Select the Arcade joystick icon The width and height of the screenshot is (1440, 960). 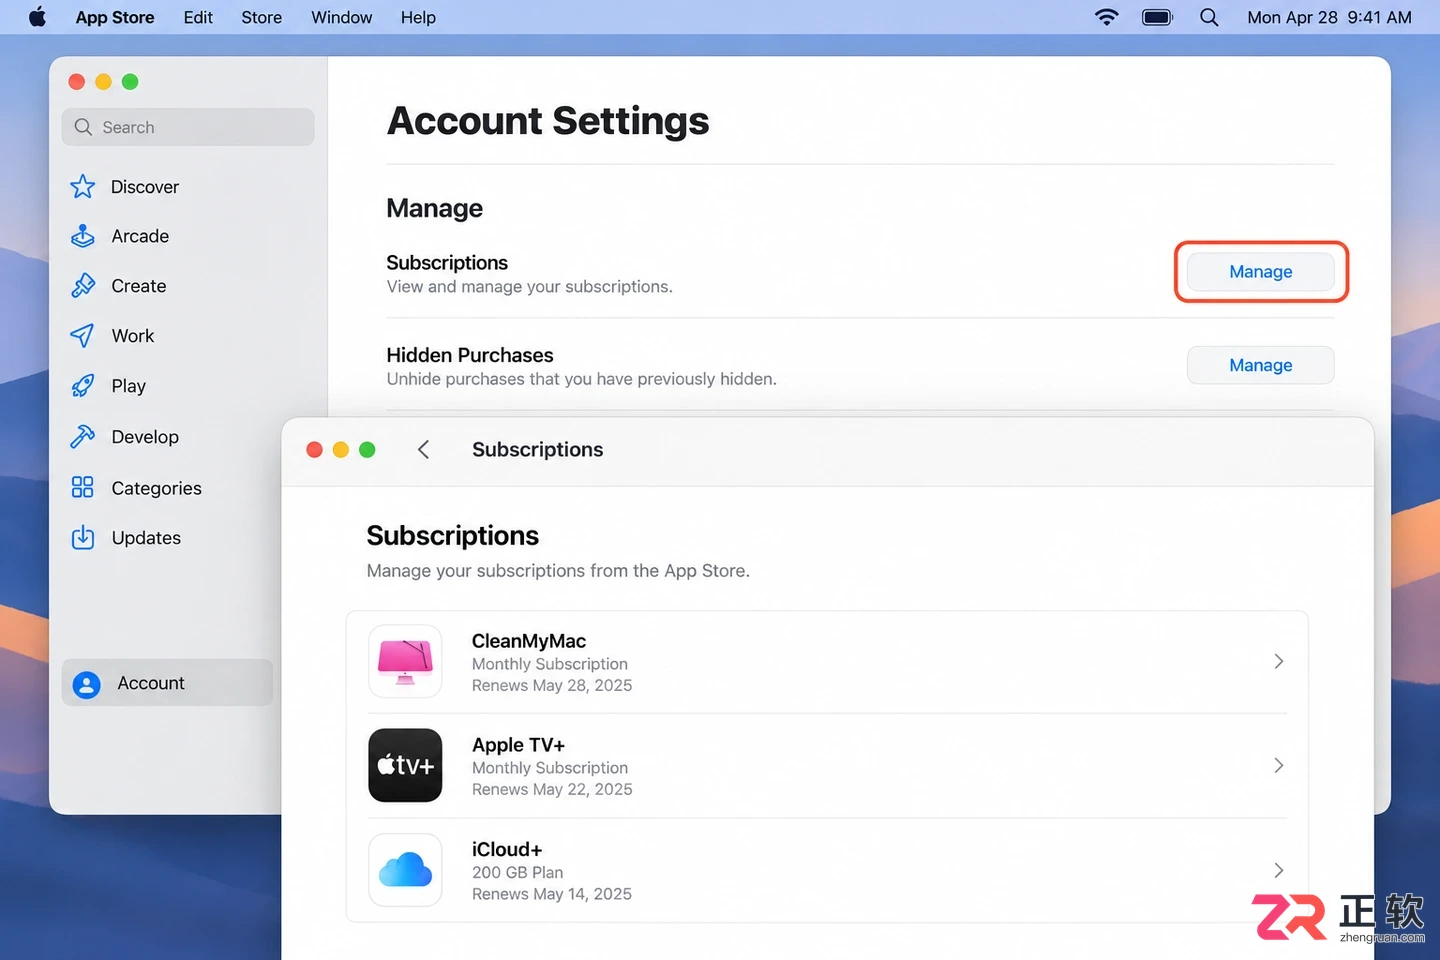pyautogui.click(x=83, y=236)
